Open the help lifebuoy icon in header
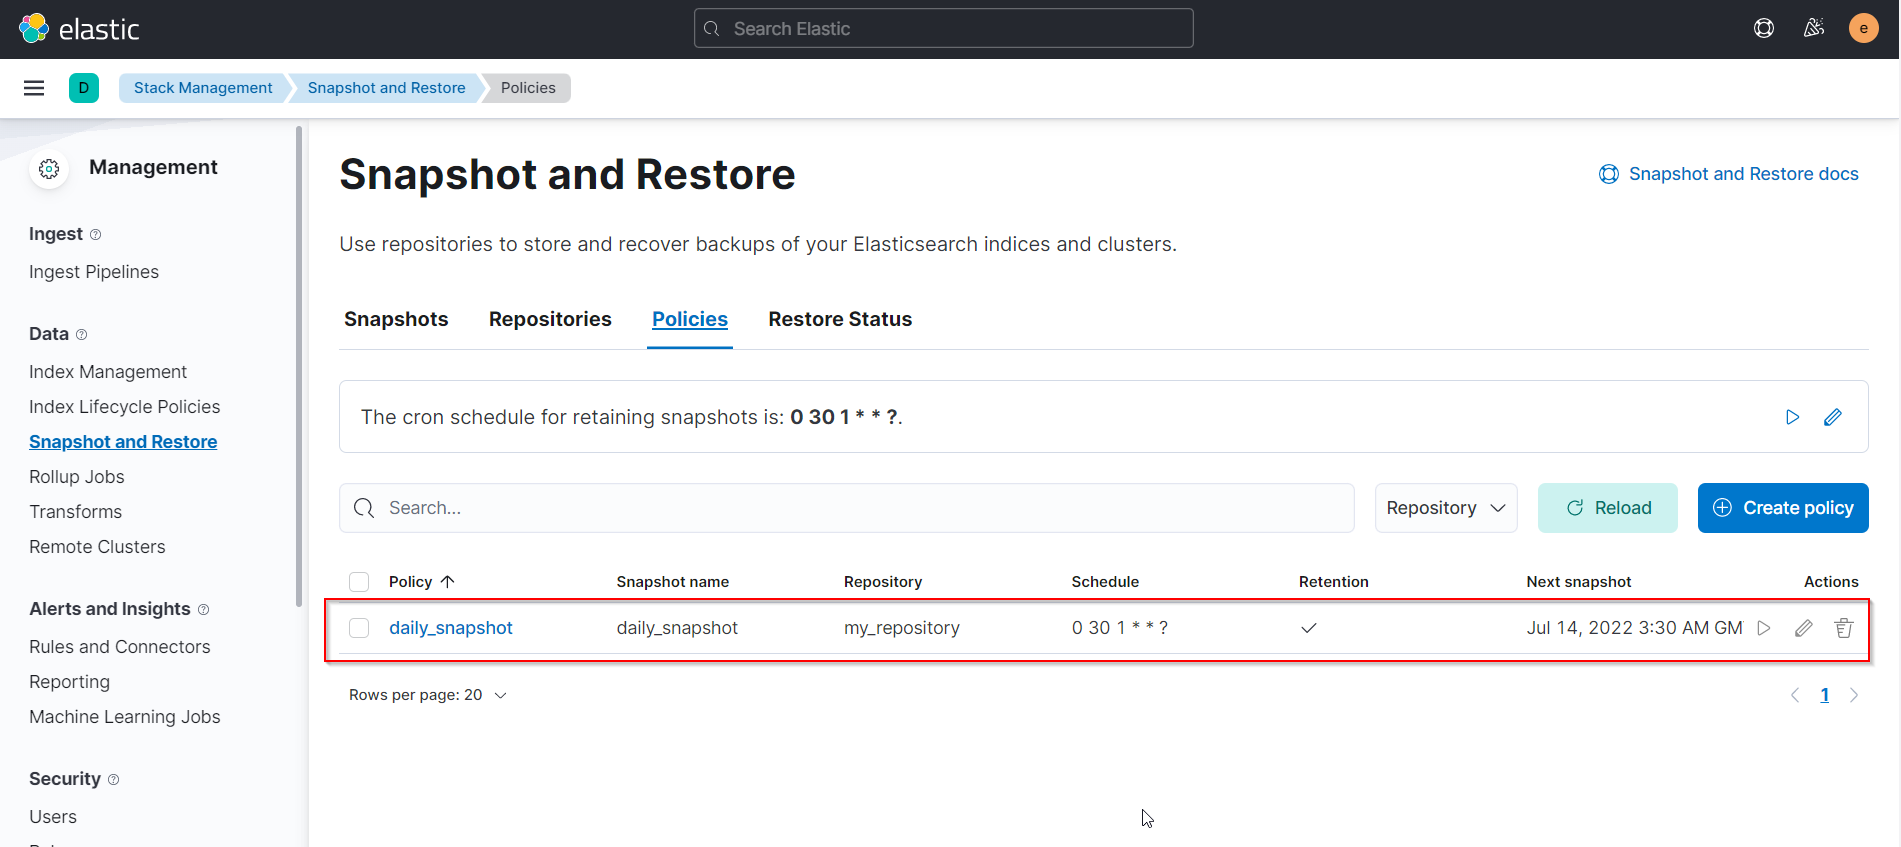The height and width of the screenshot is (847, 1901). click(x=1764, y=28)
